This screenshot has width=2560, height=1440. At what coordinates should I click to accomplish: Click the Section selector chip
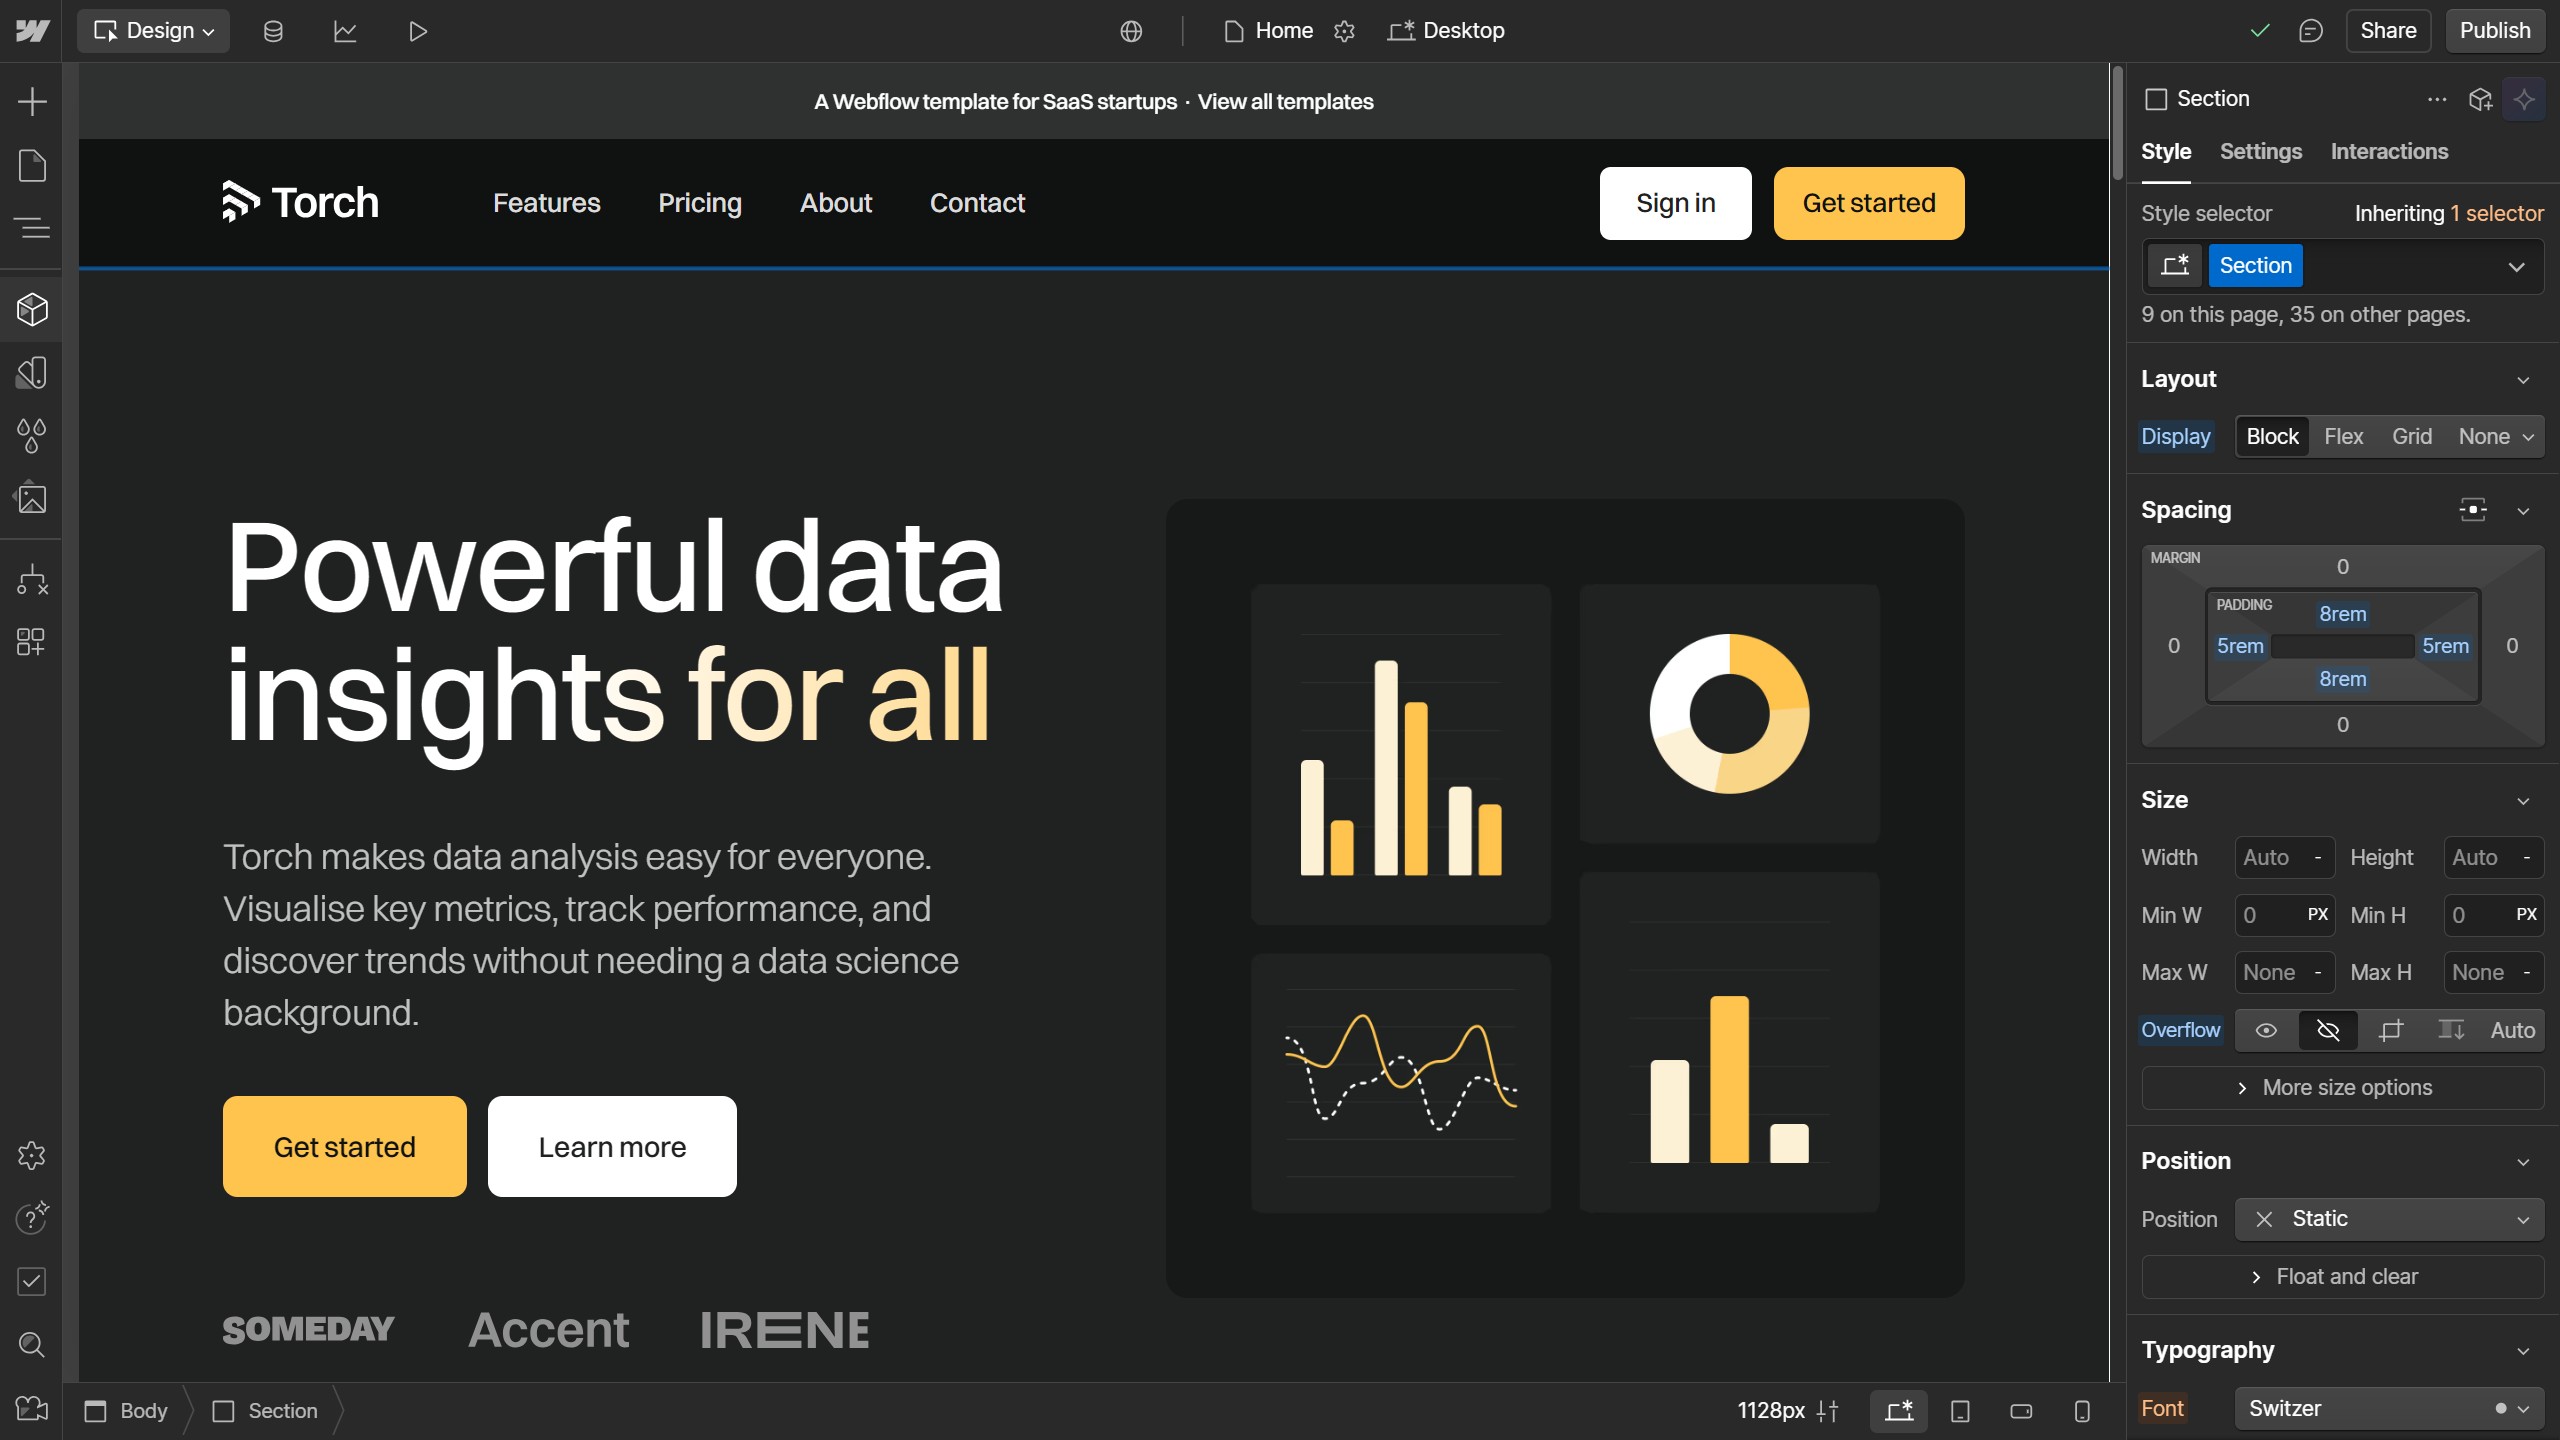click(2254, 266)
